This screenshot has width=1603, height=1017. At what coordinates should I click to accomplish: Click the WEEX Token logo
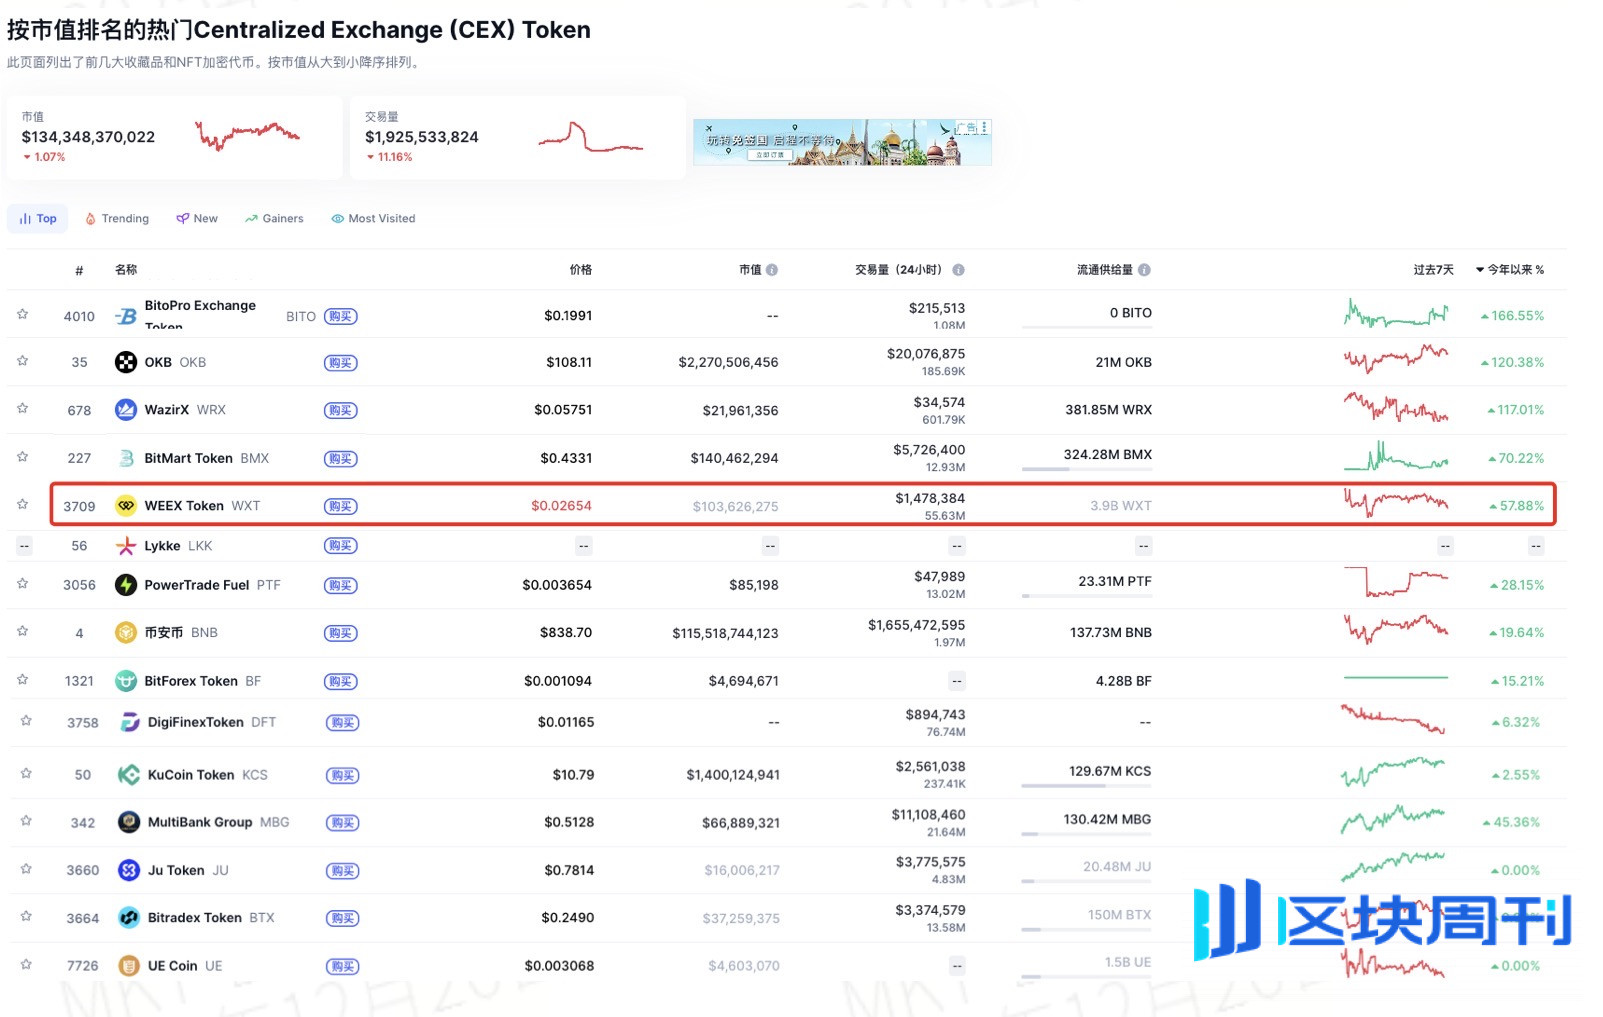(126, 505)
